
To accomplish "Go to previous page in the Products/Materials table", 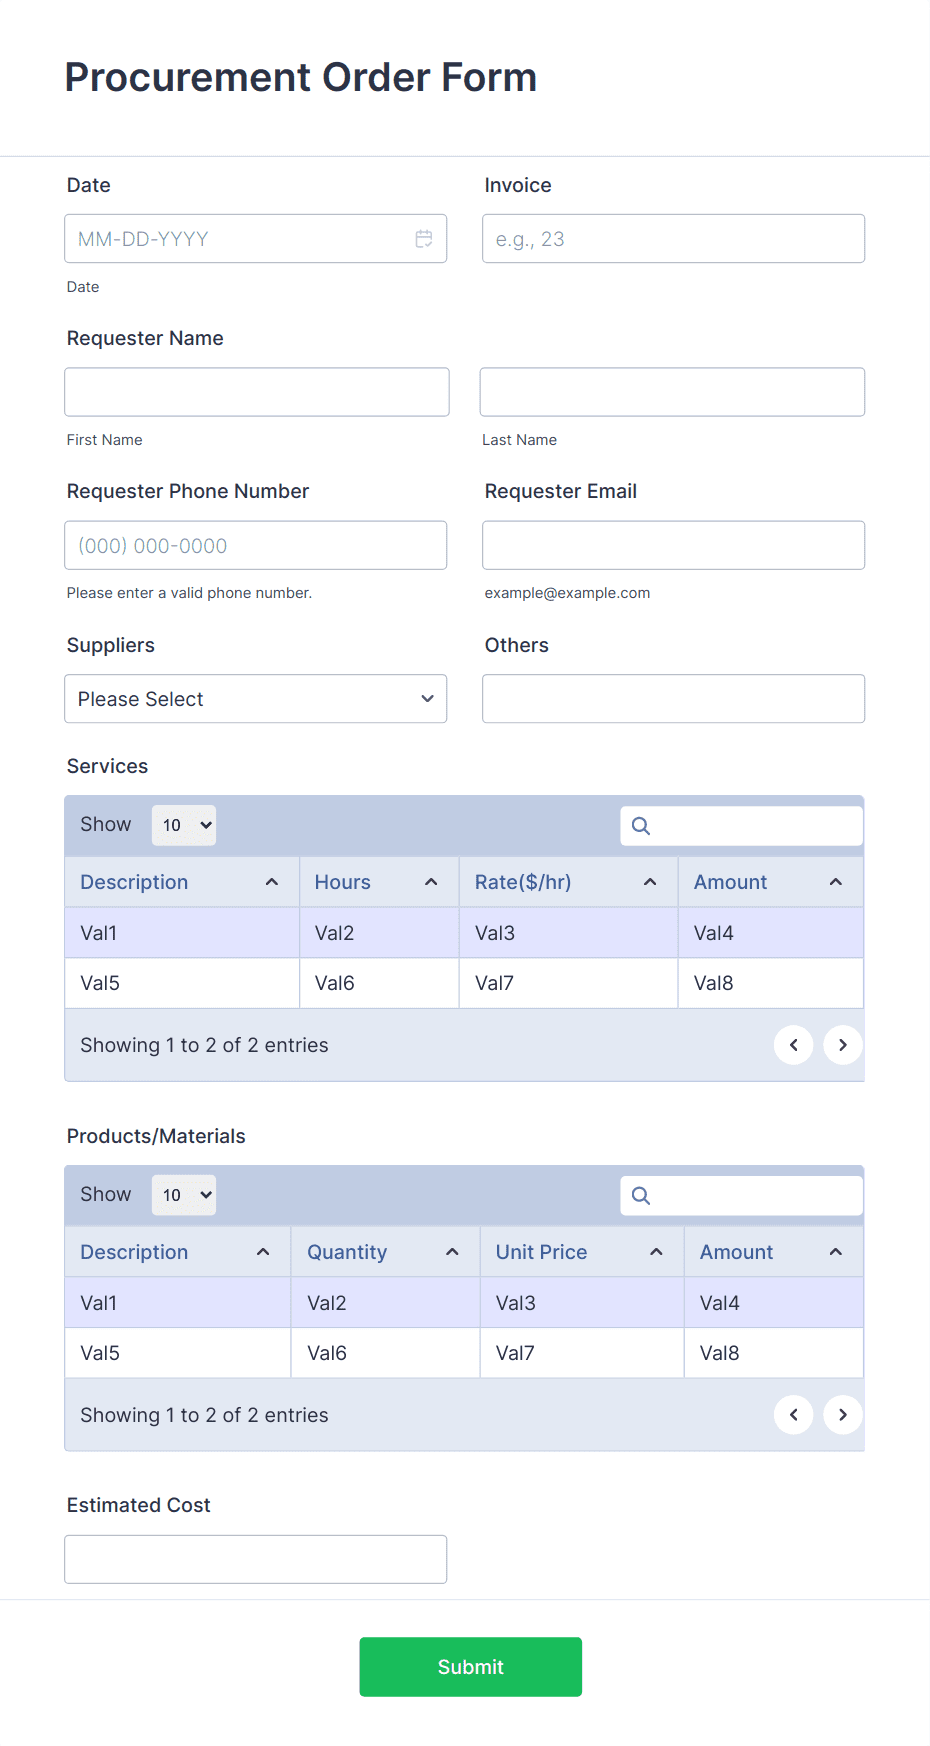I will (793, 1414).
